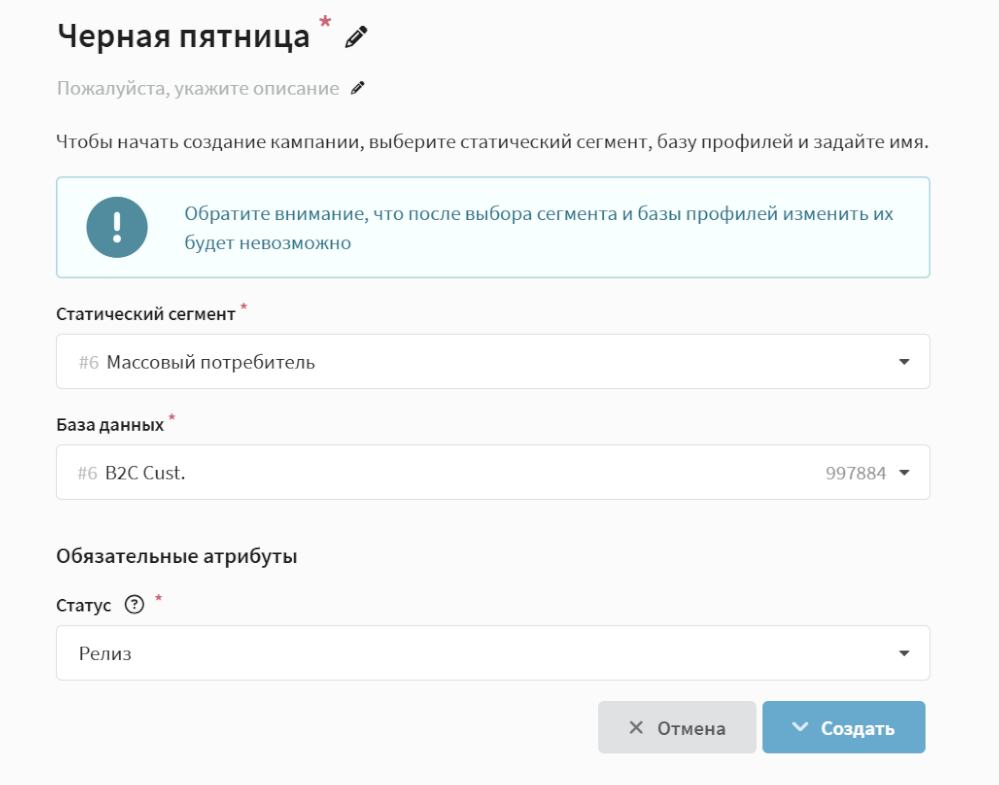Expand the База данных dropdown arrow
Screen dimensions: 999x785
click(x=904, y=473)
